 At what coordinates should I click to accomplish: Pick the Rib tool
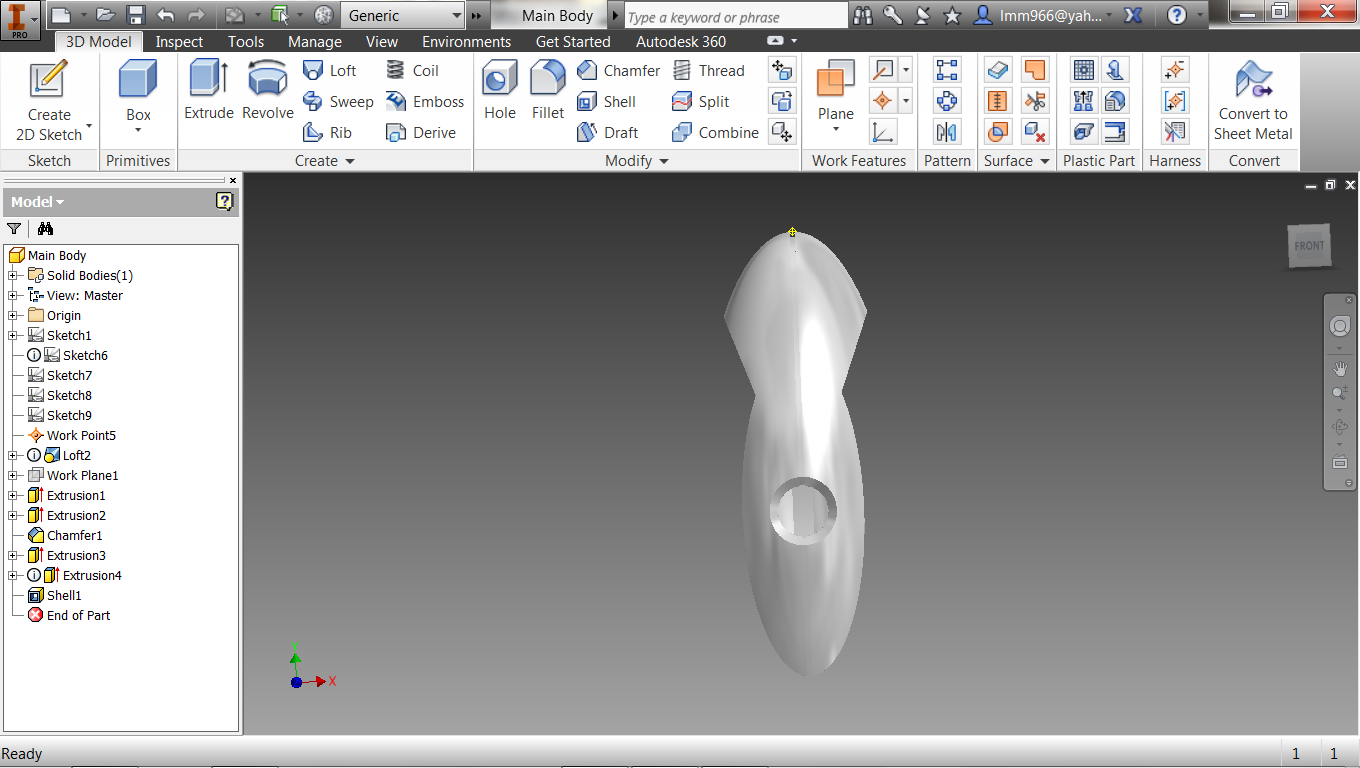pos(328,132)
